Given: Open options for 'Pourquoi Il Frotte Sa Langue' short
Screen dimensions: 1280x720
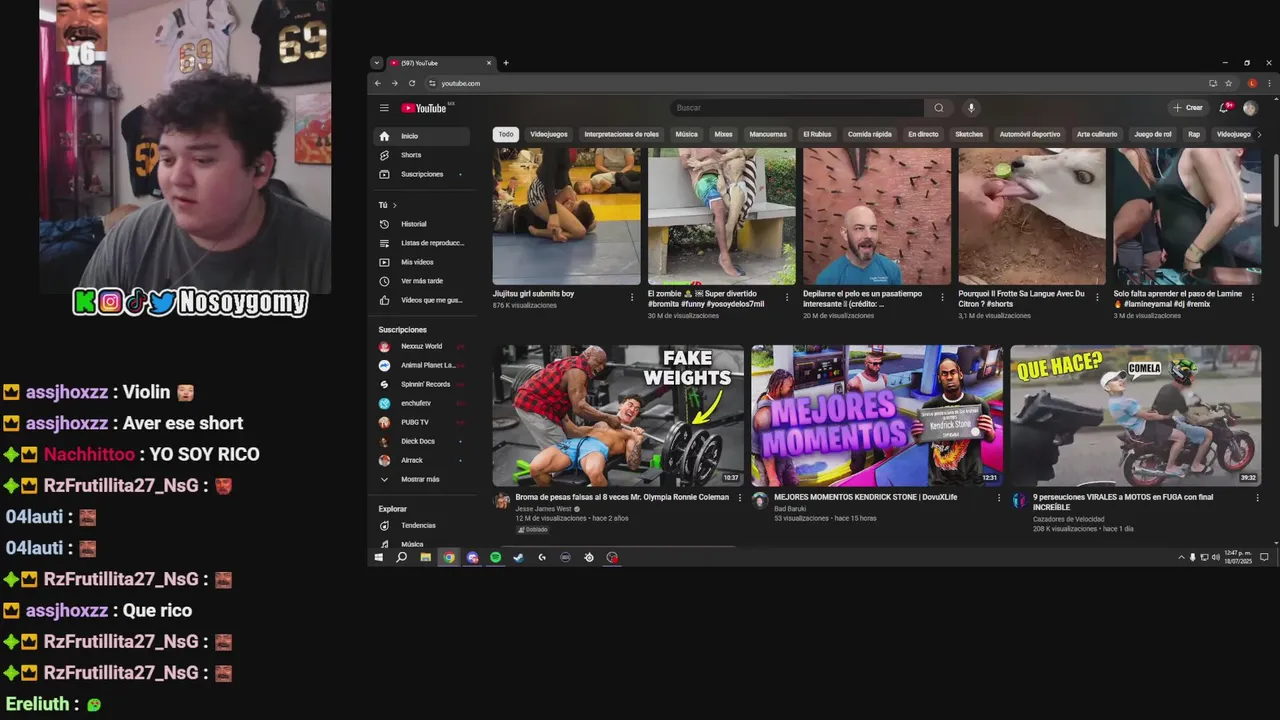Looking at the screenshot, I should (x=1098, y=297).
